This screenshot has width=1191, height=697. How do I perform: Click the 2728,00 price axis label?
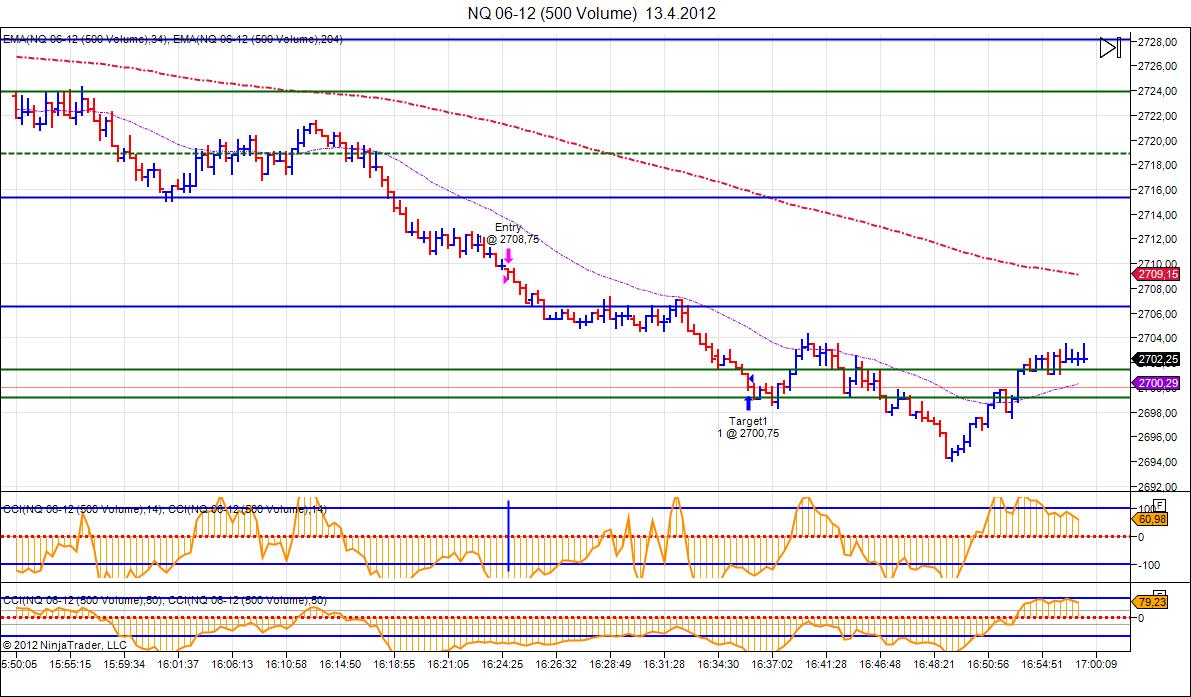(1157, 42)
